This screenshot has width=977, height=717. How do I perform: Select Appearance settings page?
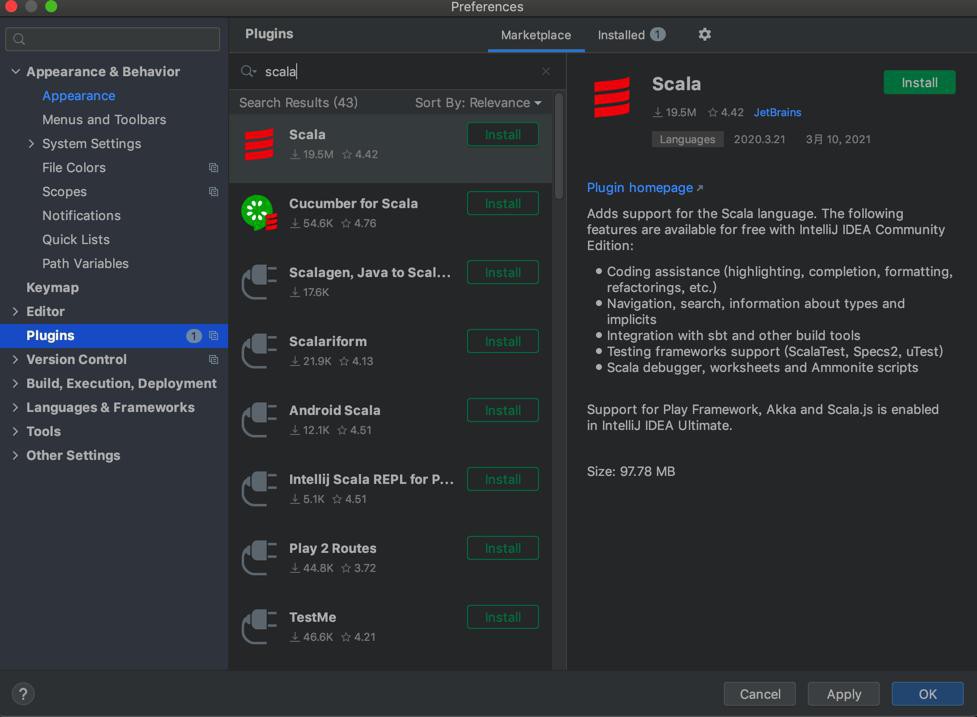pyautogui.click(x=79, y=96)
